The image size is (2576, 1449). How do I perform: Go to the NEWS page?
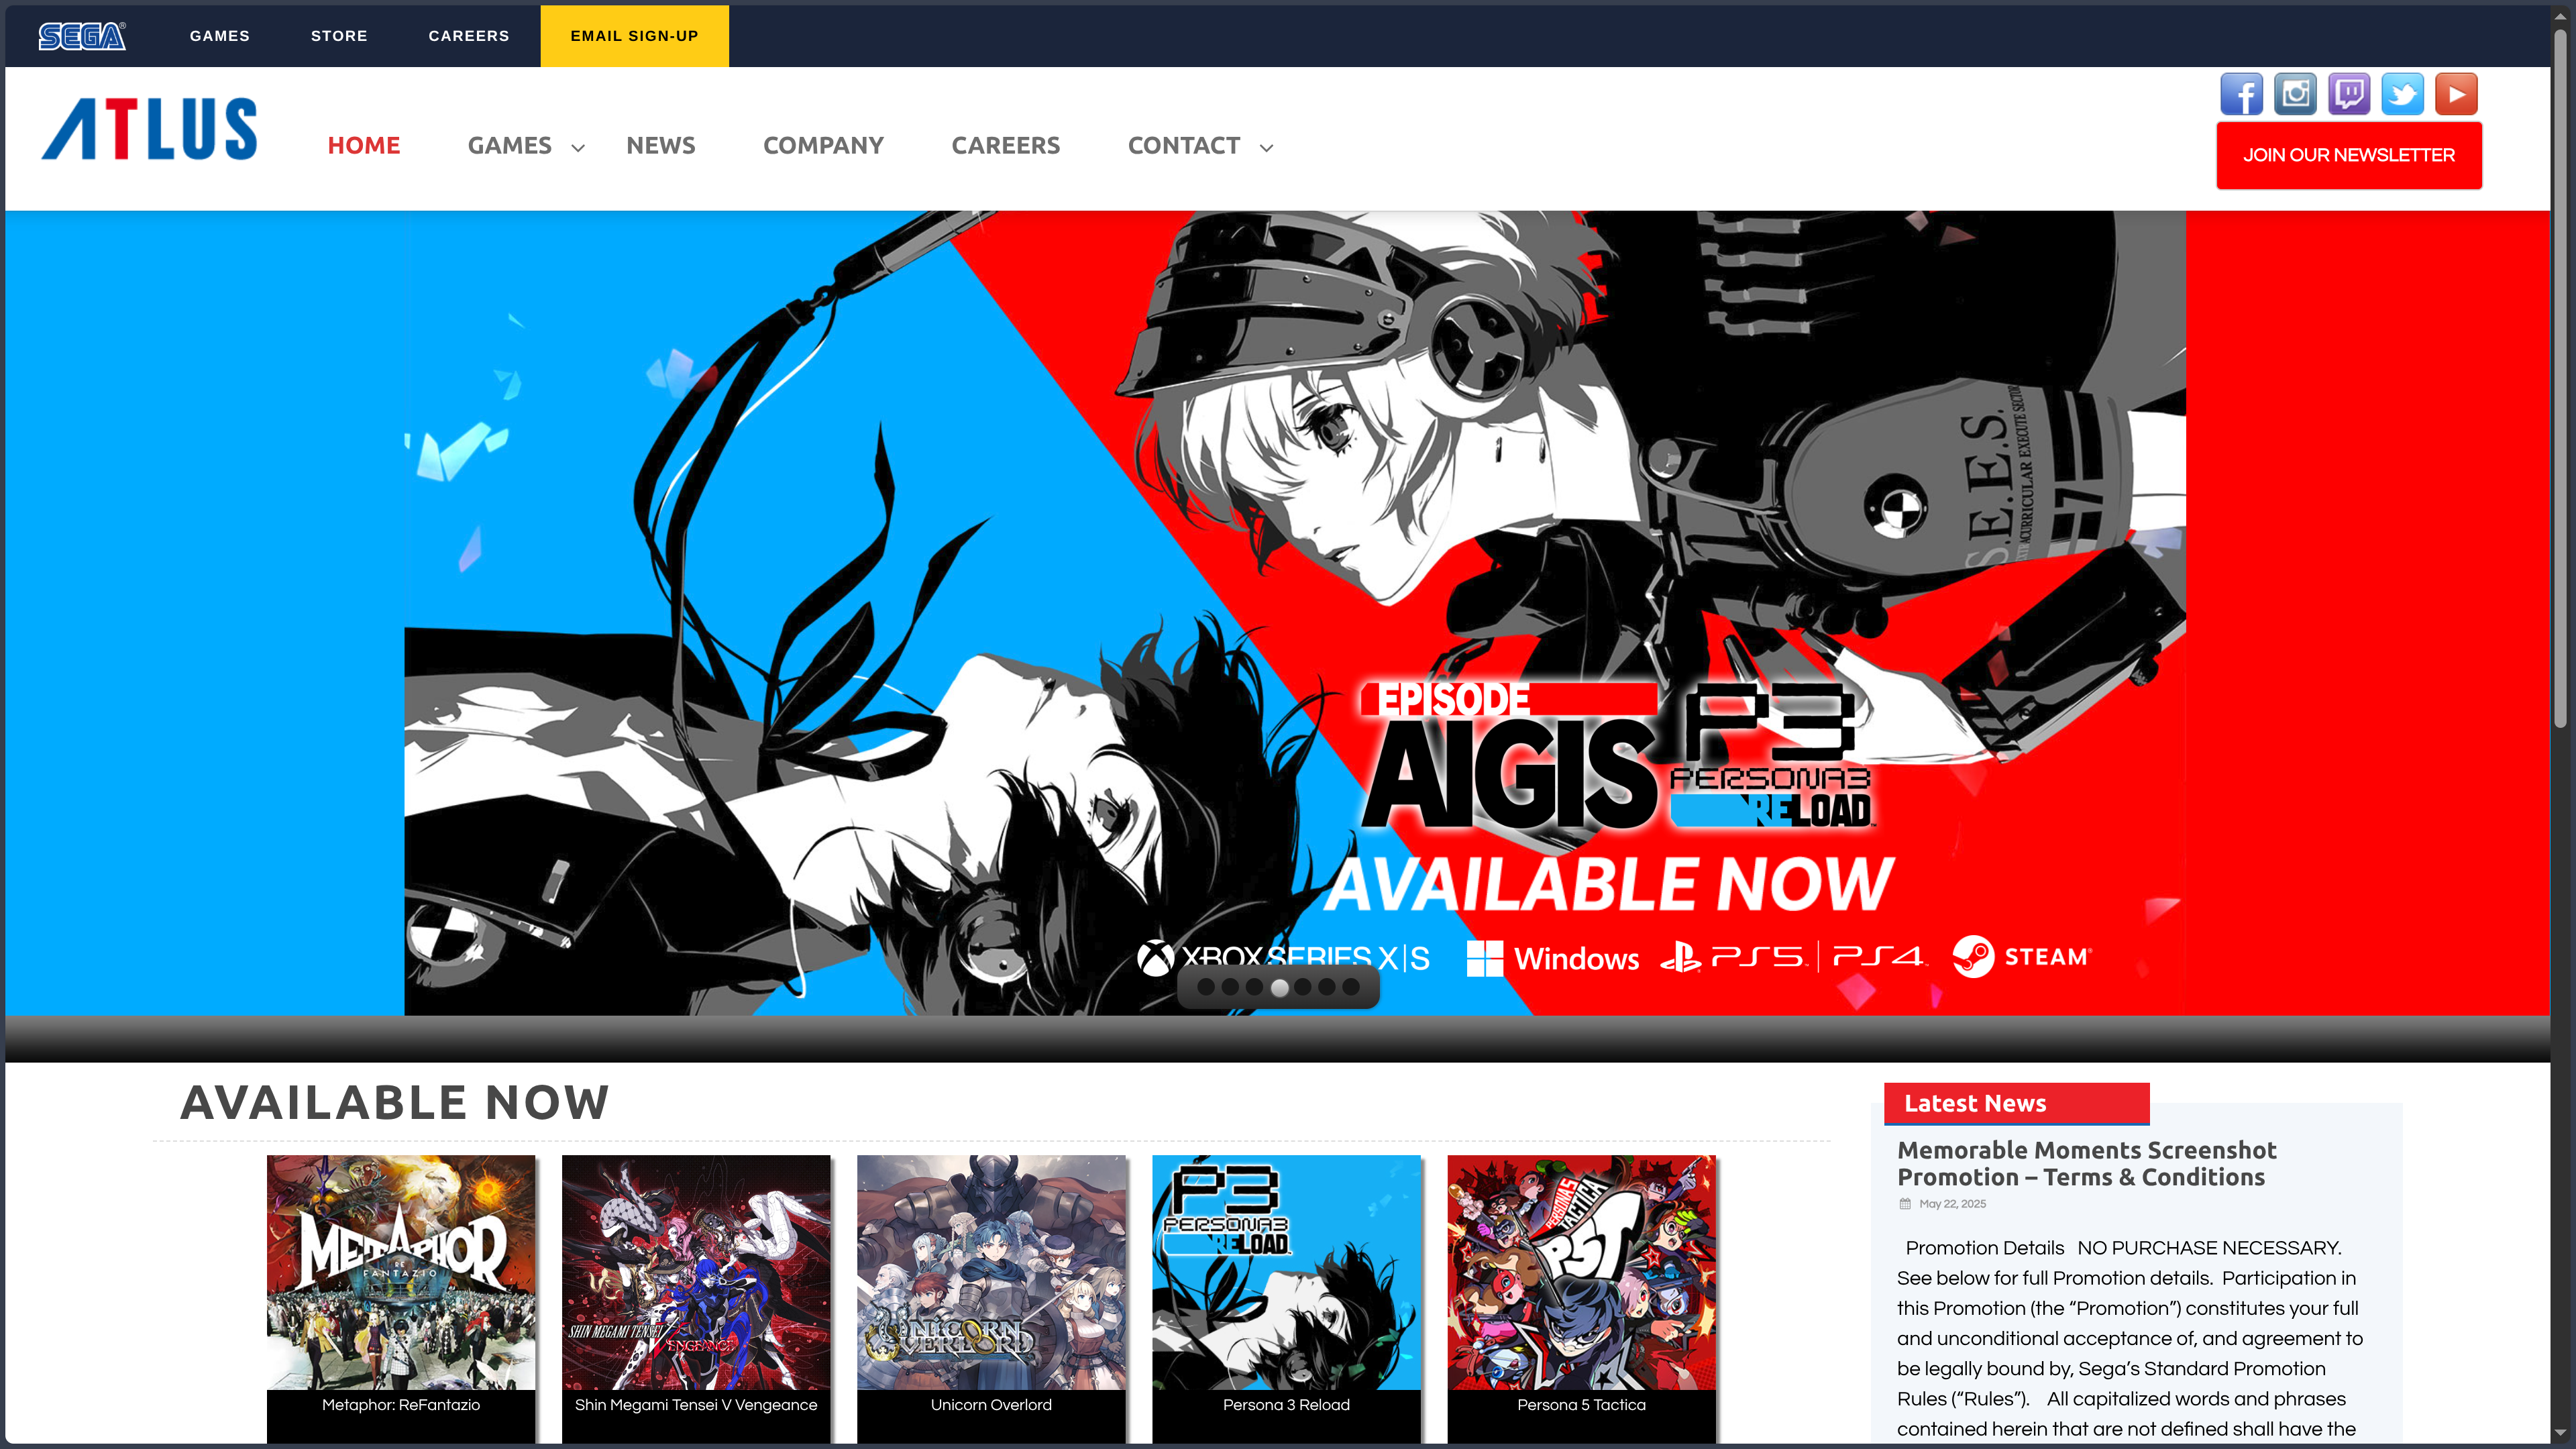pos(660,146)
